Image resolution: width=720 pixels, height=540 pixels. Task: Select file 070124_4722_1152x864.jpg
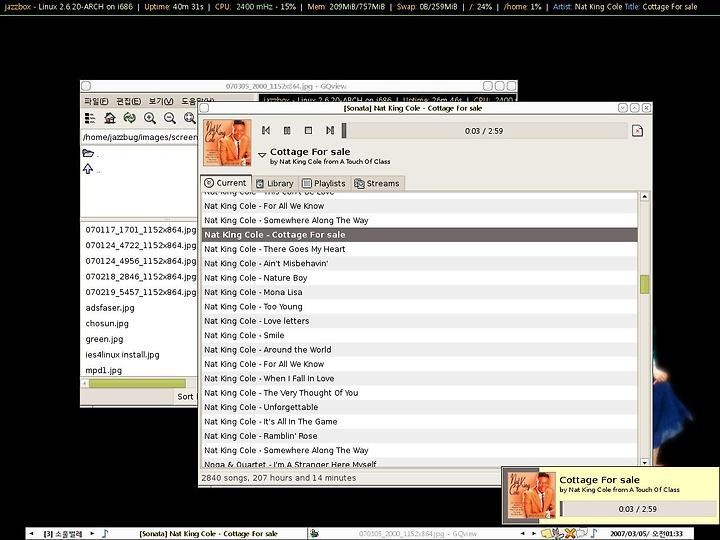click(141, 245)
